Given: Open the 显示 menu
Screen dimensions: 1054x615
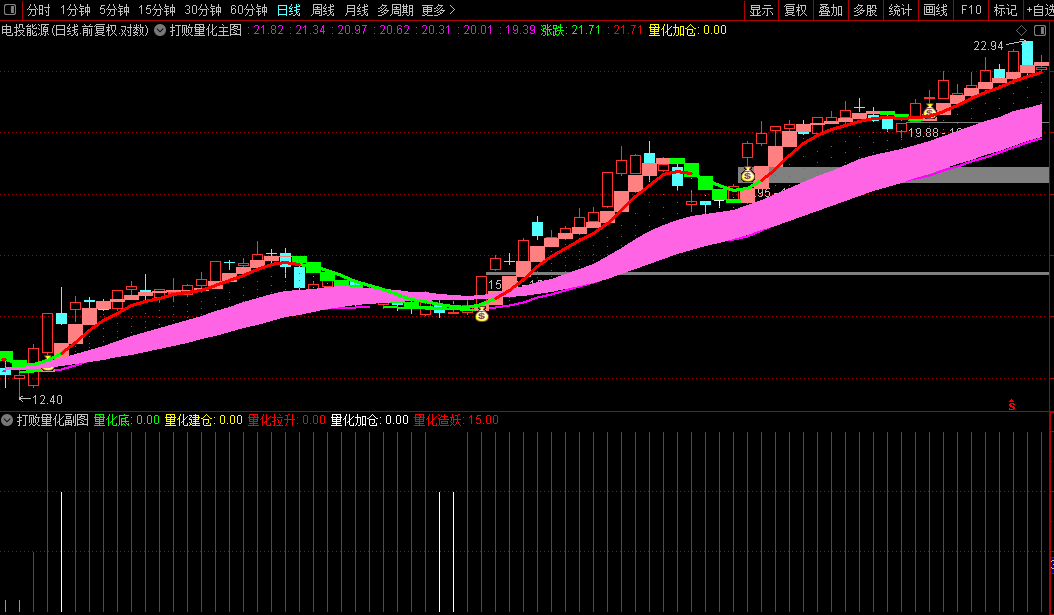Looking at the screenshot, I should (x=761, y=10).
